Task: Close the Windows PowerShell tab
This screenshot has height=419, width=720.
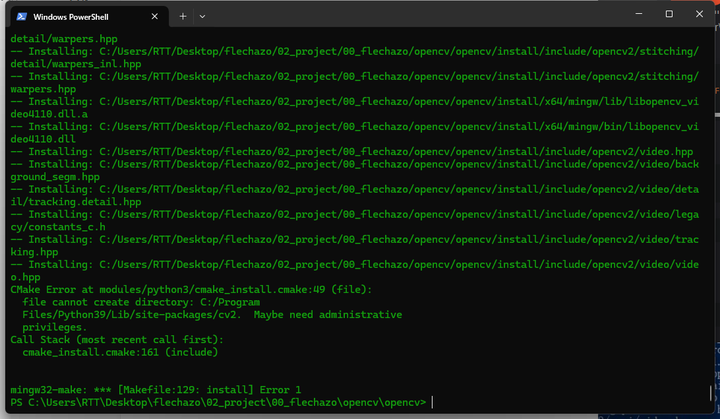Action: (x=155, y=17)
